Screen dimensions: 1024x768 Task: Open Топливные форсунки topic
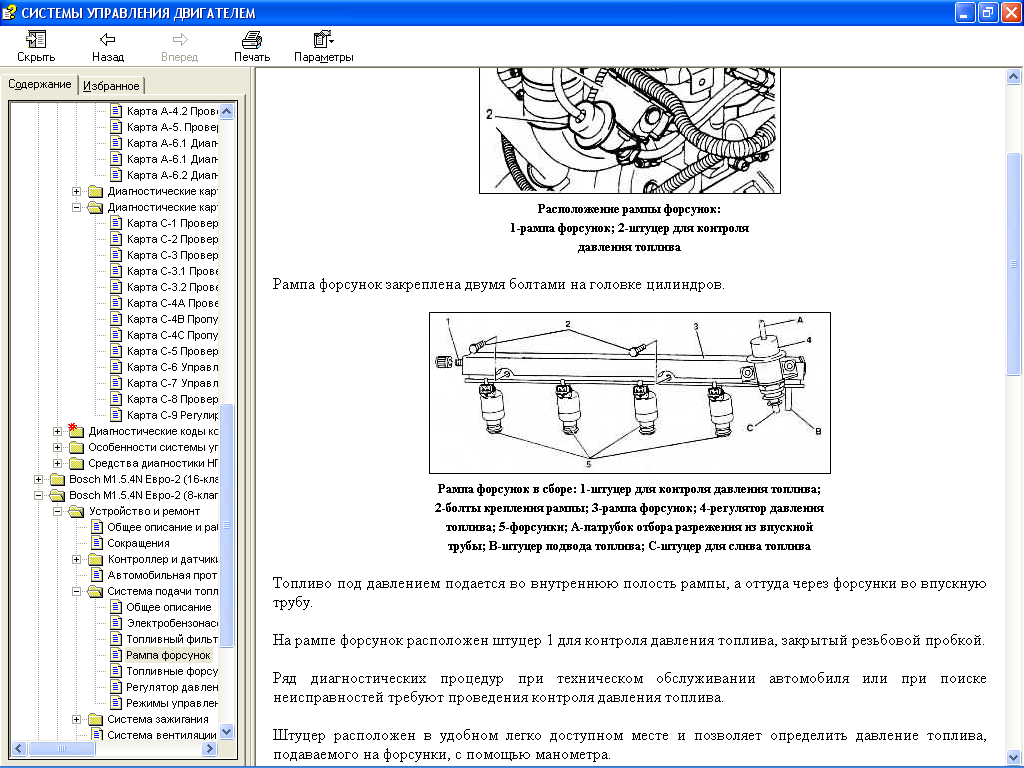(172, 671)
